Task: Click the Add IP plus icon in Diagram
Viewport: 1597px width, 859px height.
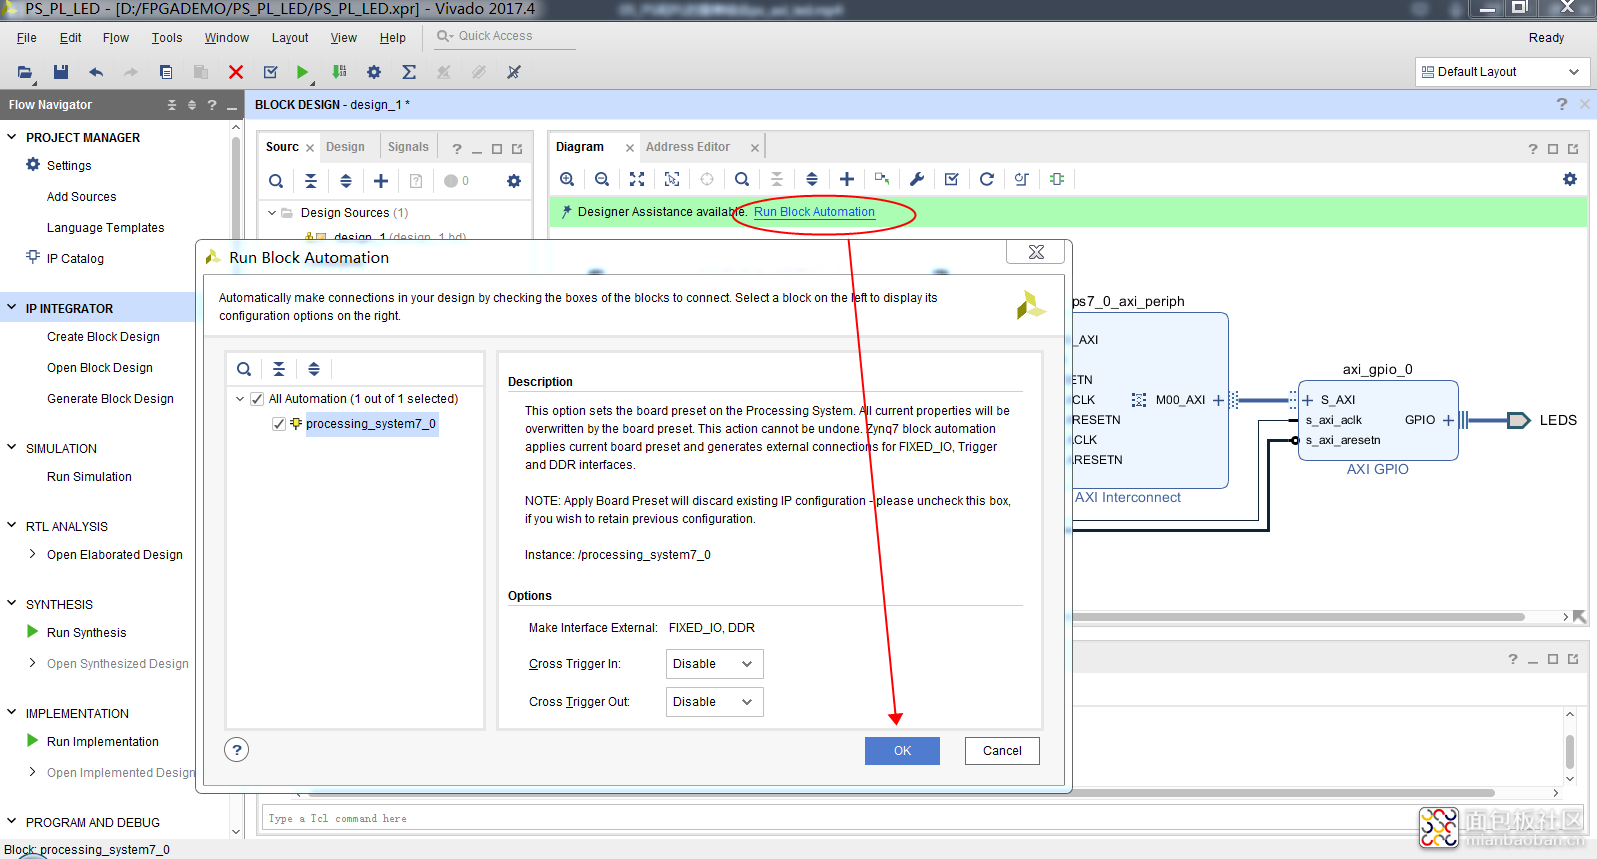Action: click(847, 179)
